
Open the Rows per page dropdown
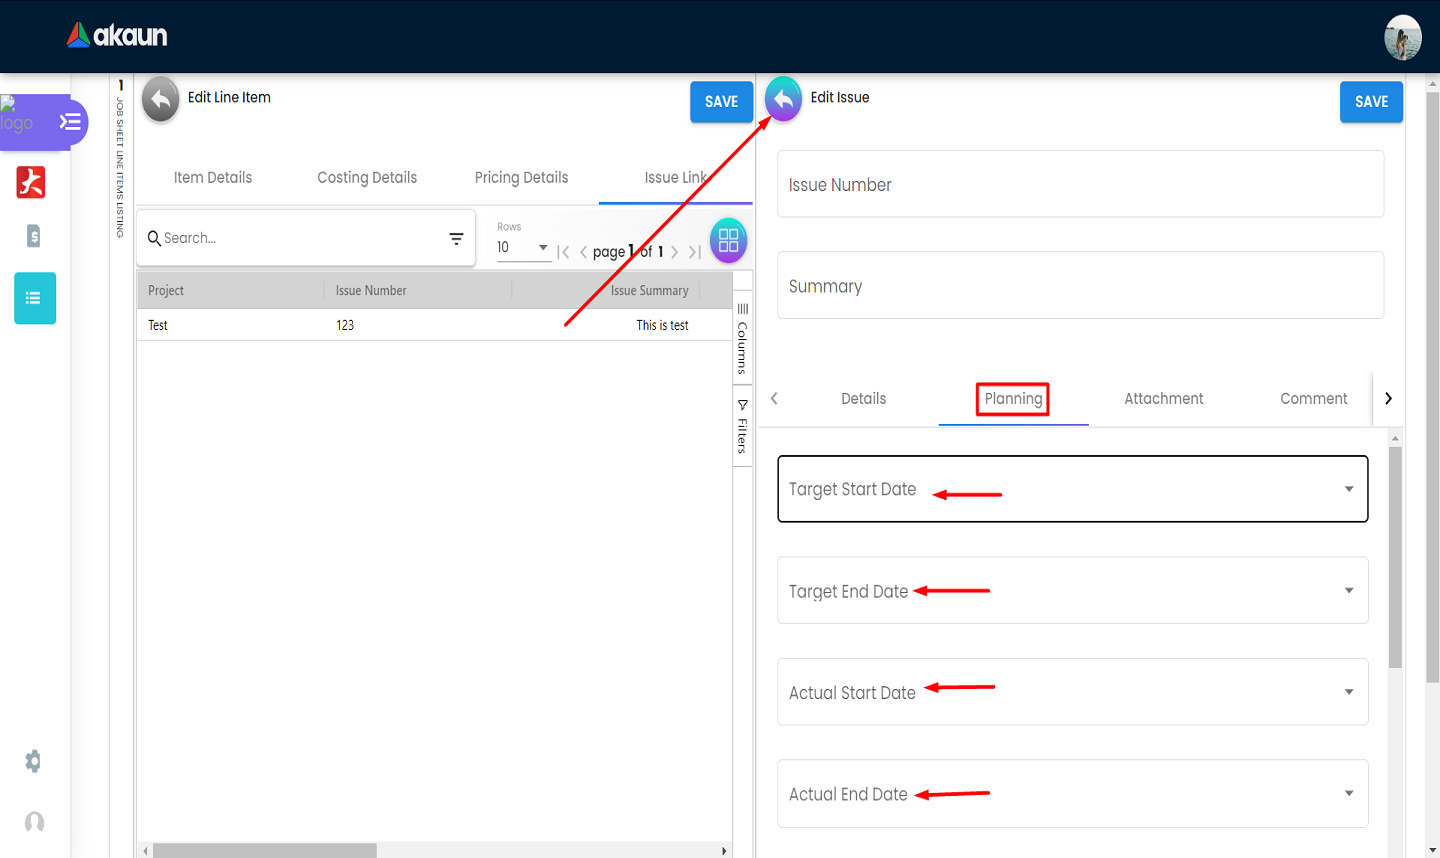coord(523,247)
